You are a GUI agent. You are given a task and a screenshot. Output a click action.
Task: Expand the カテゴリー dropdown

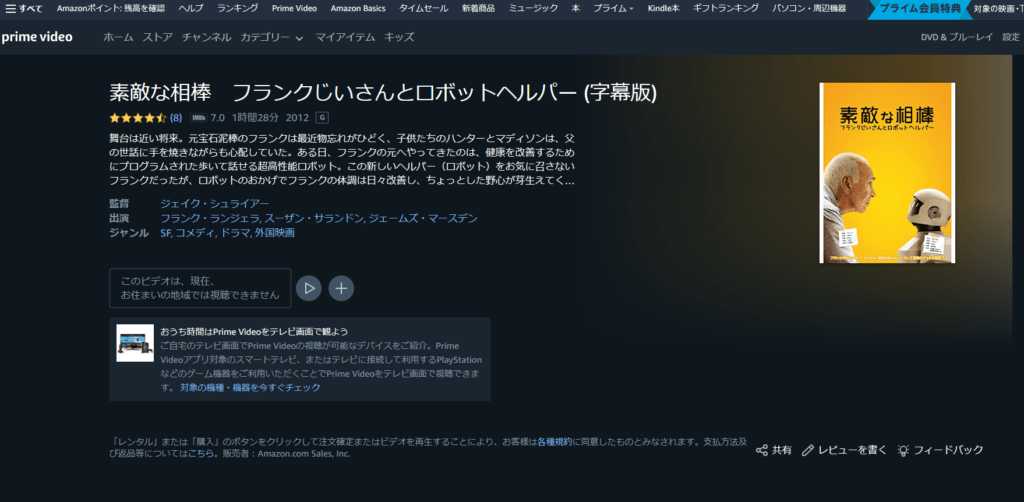pyautogui.click(x=272, y=37)
